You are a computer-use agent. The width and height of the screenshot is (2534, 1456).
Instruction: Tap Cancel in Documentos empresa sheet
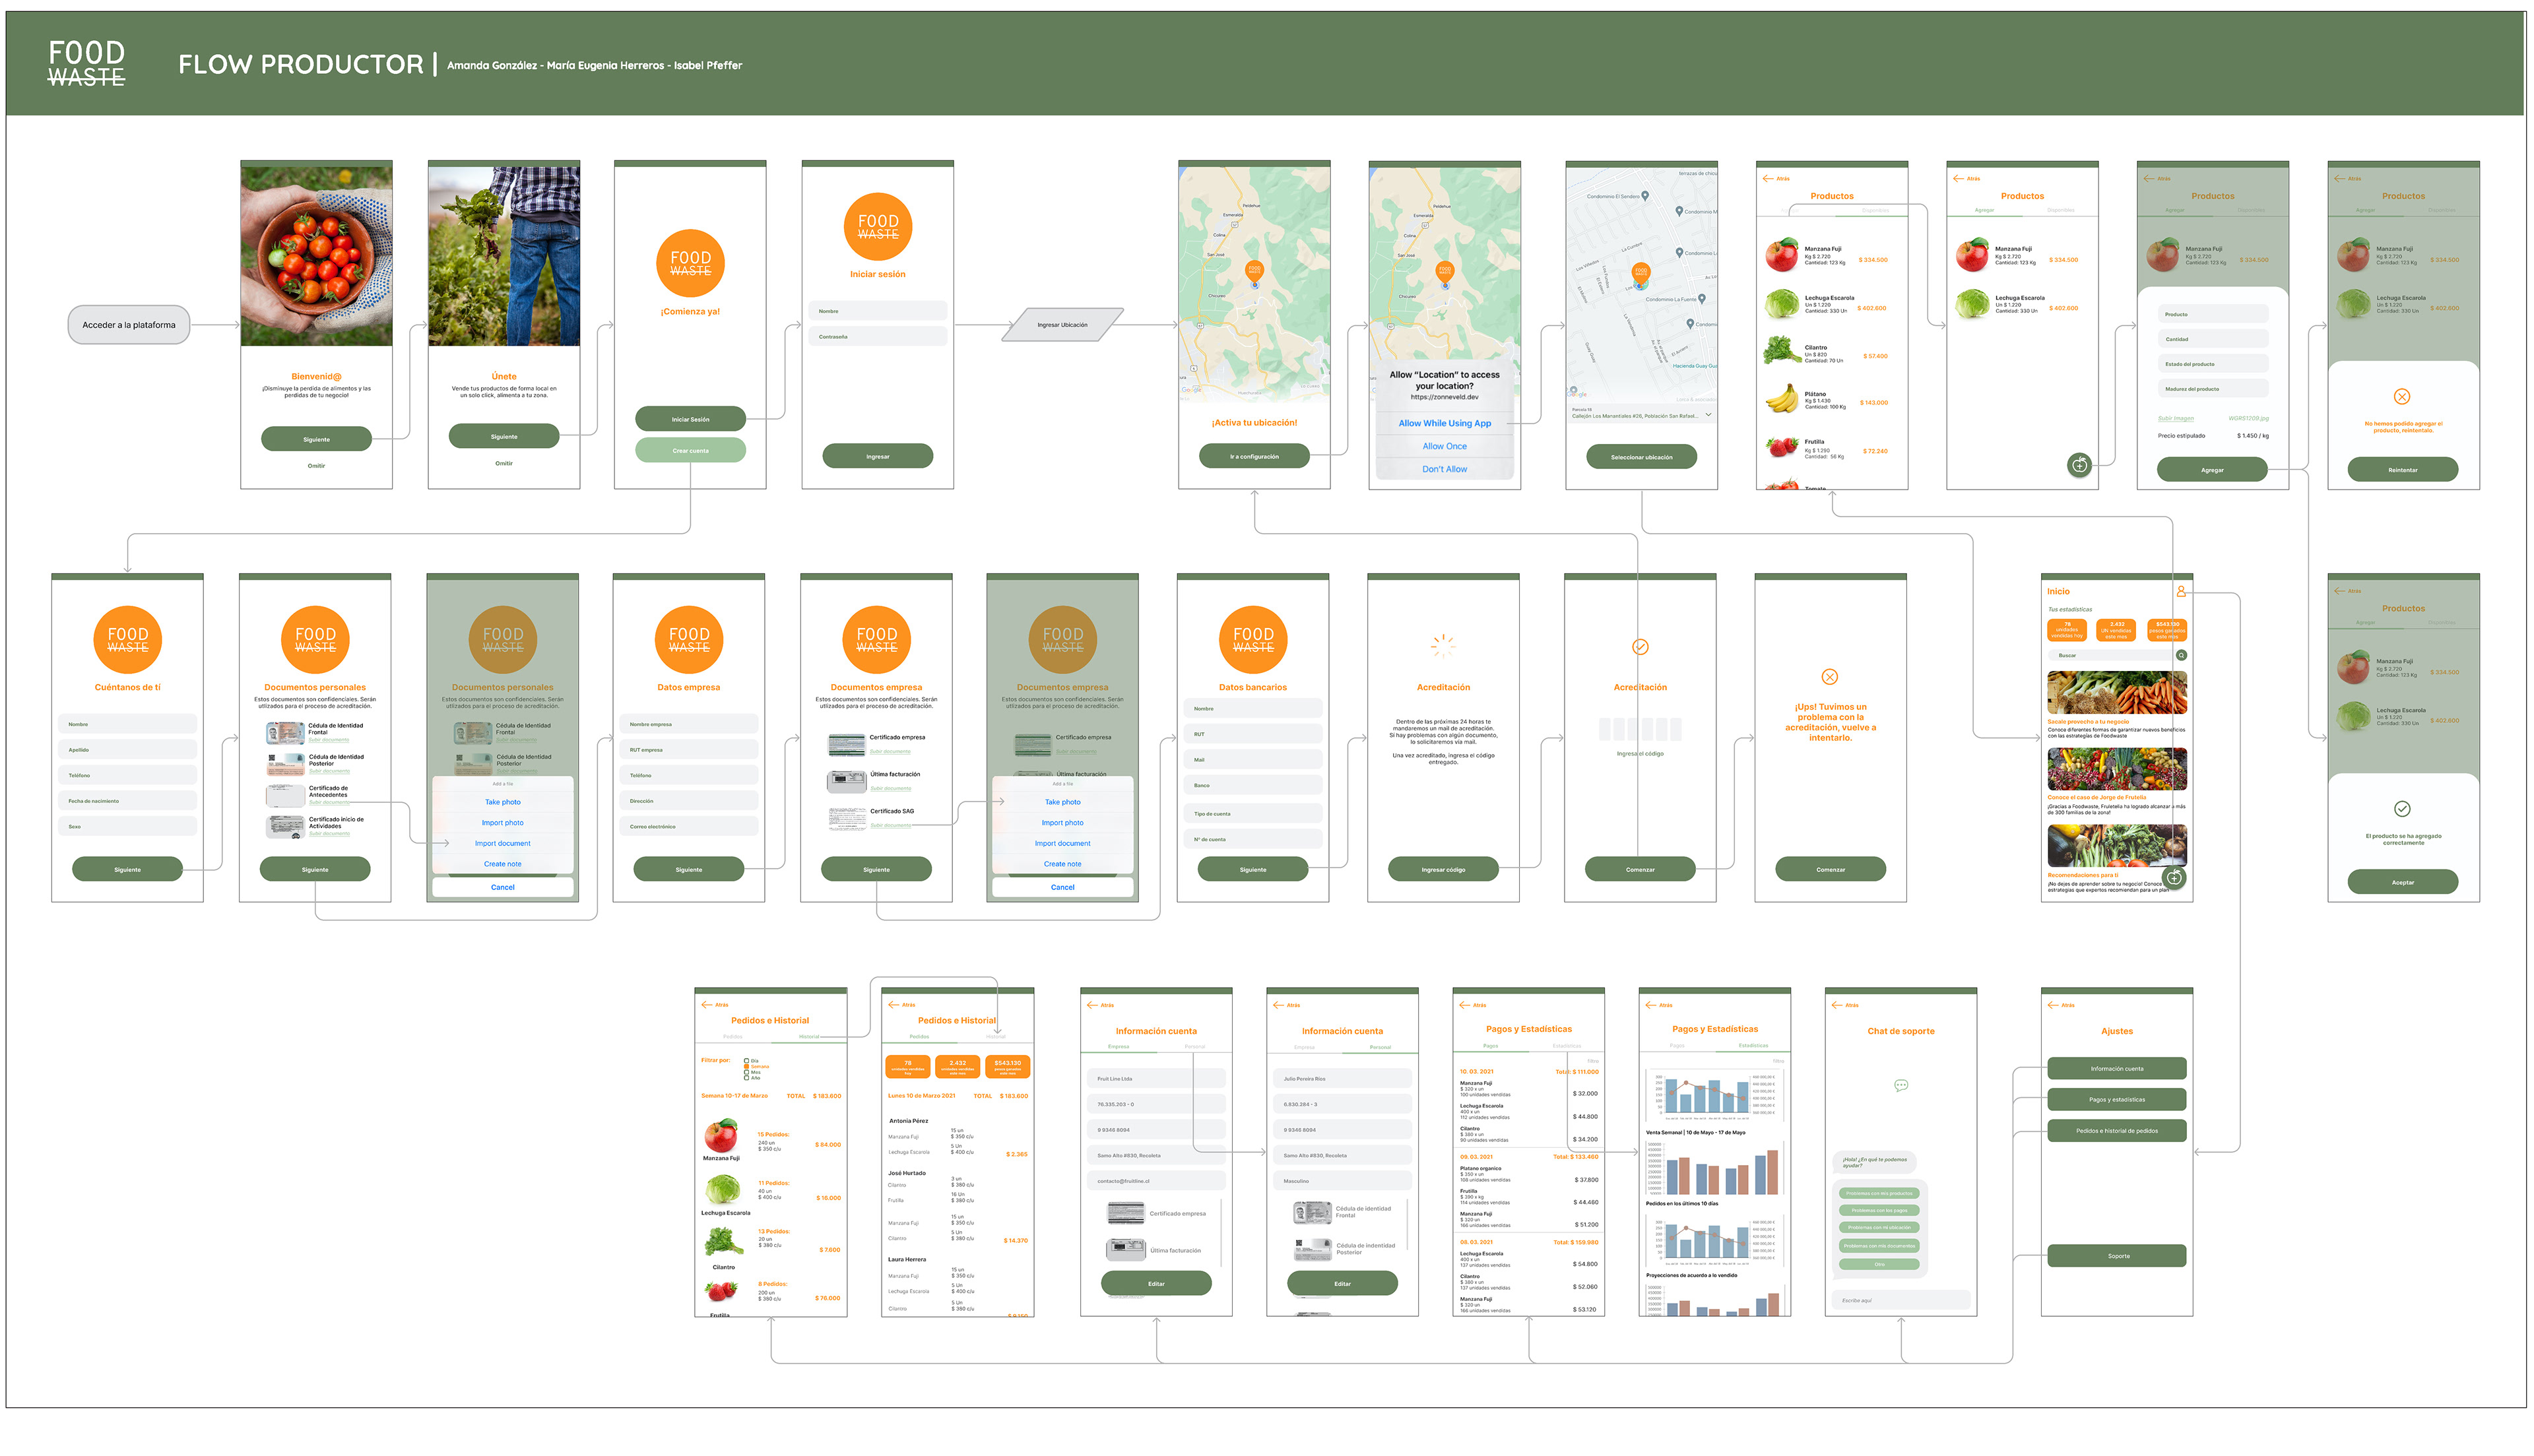[1062, 887]
